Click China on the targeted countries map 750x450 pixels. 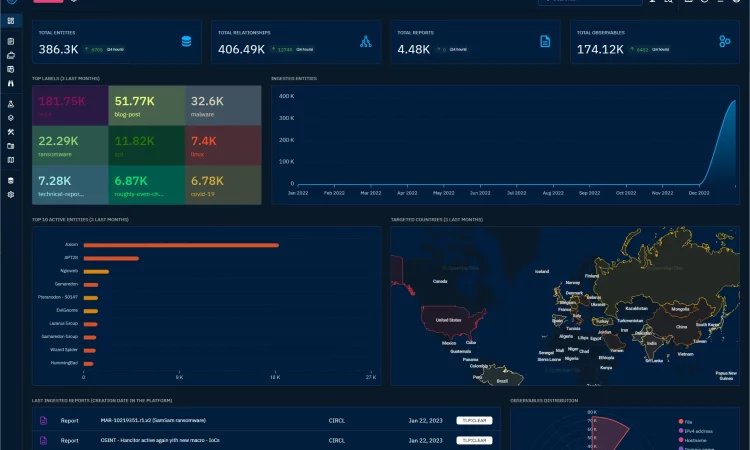pos(682,327)
